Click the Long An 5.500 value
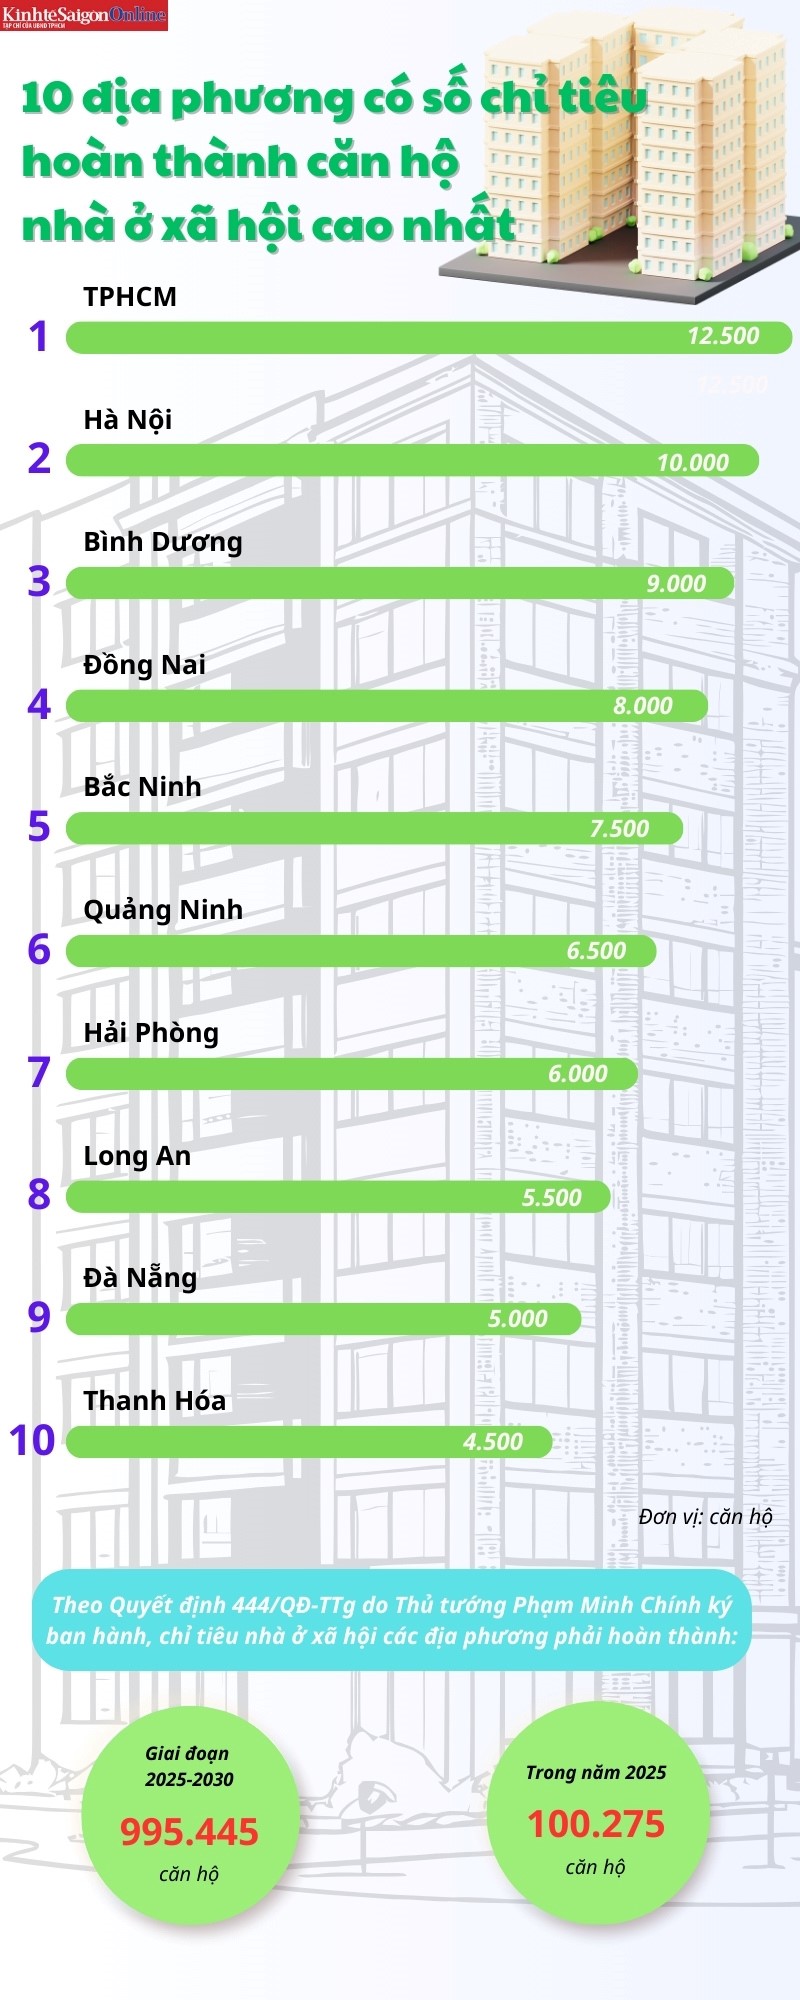 coord(552,1197)
